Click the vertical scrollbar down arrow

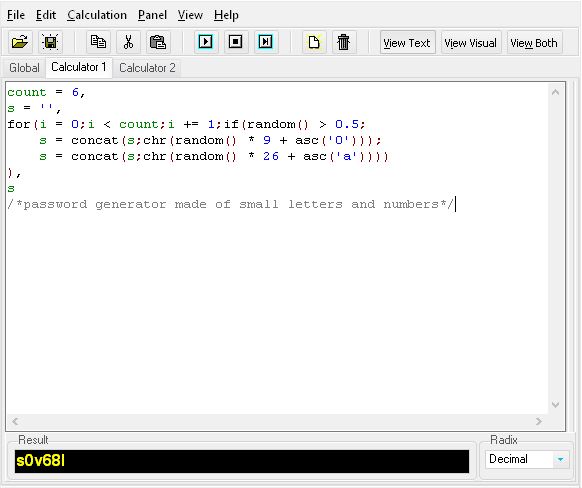pyautogui.click(x=555, y=405)
